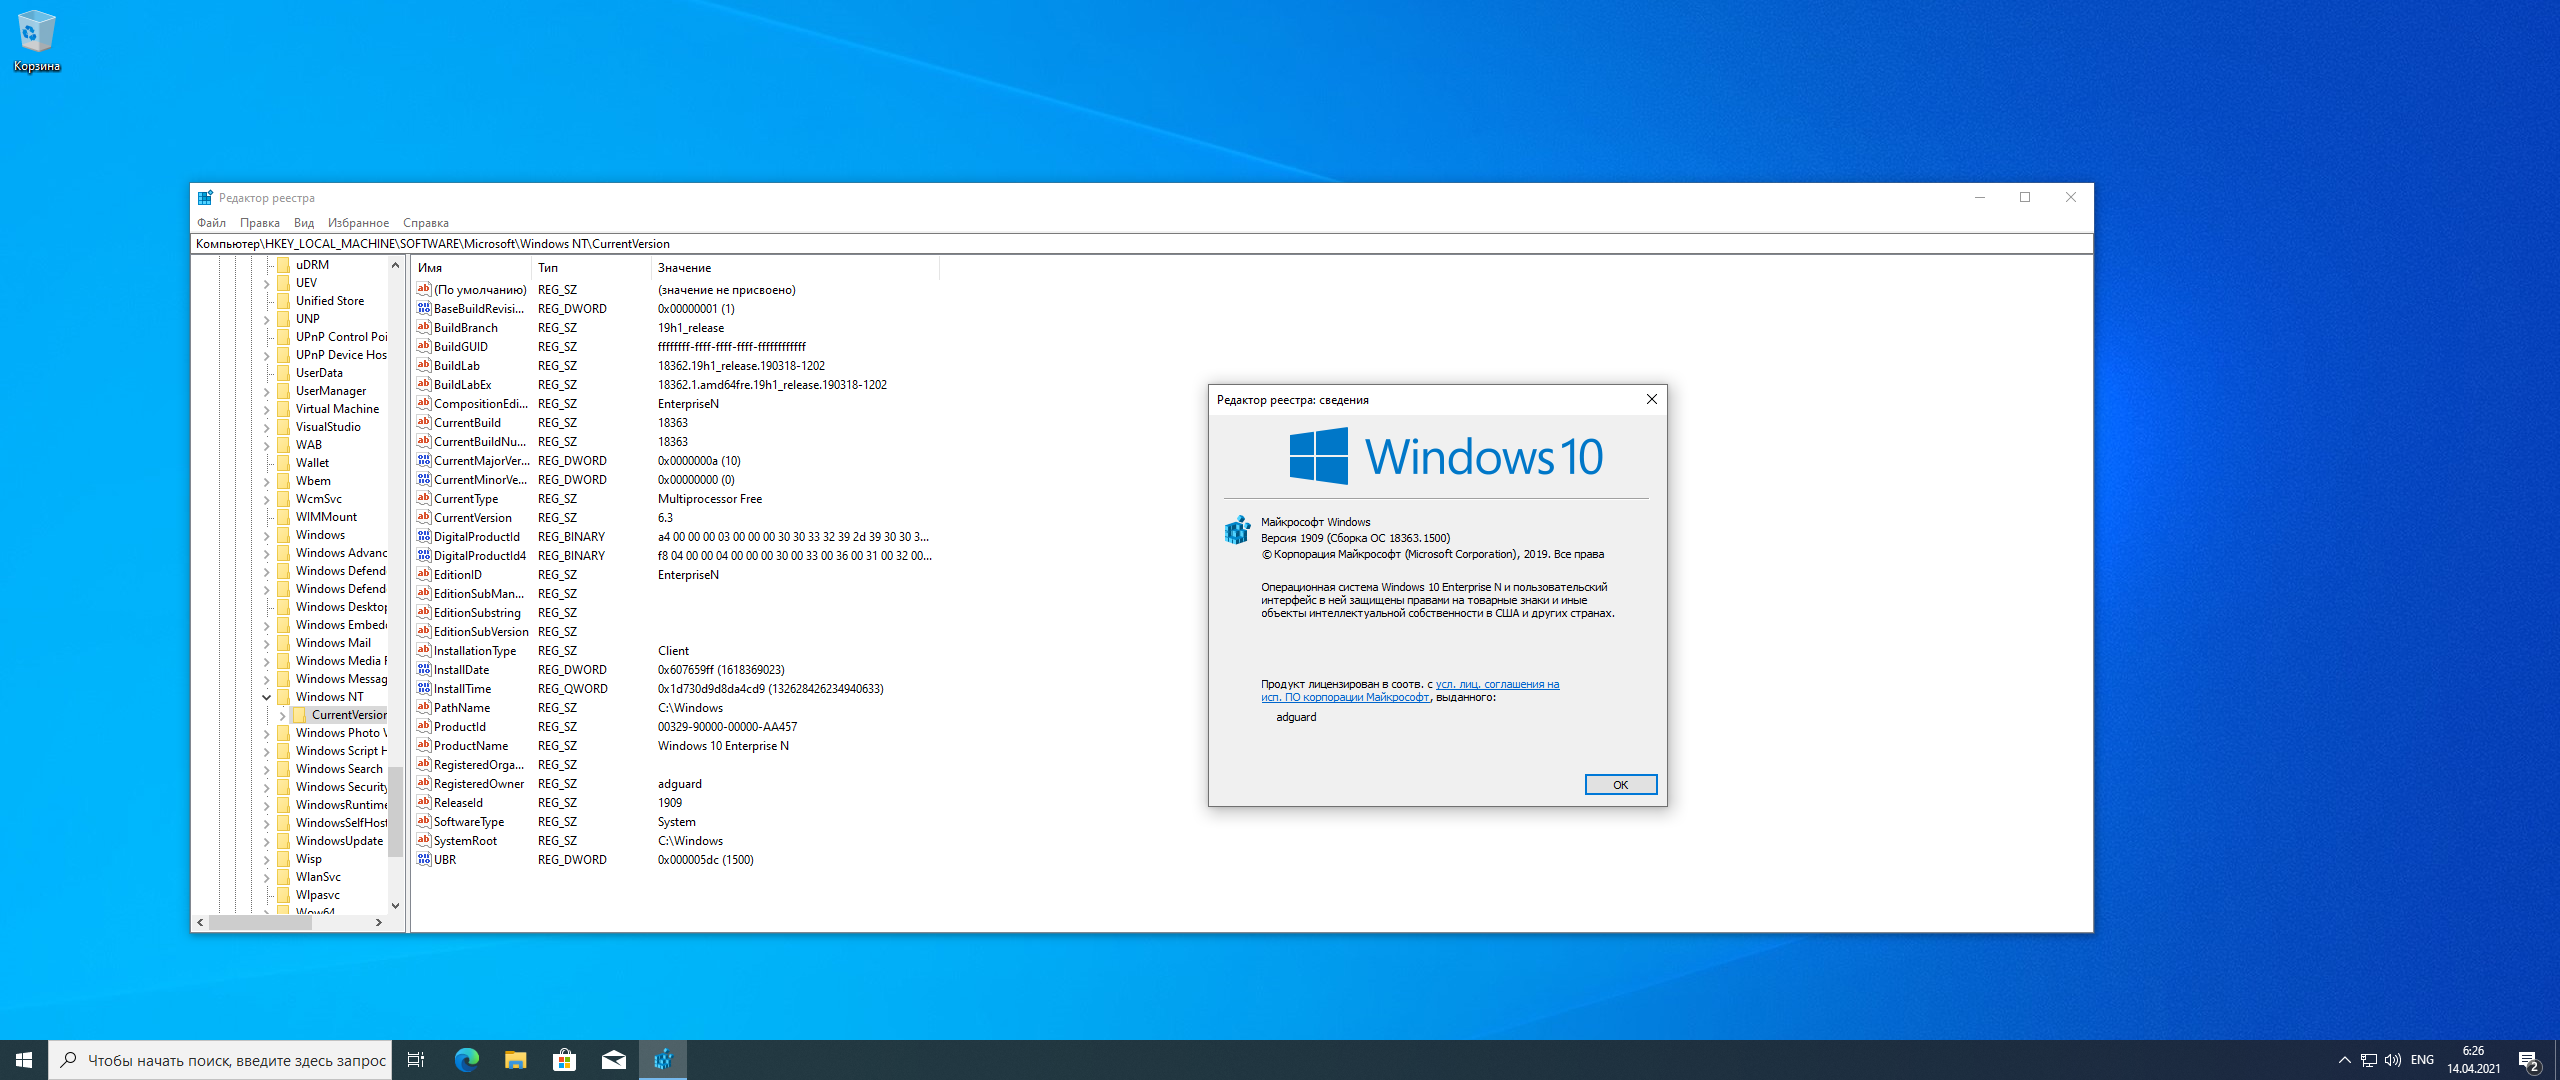Open the Windows Start menu

click(x=24, y=1060)
